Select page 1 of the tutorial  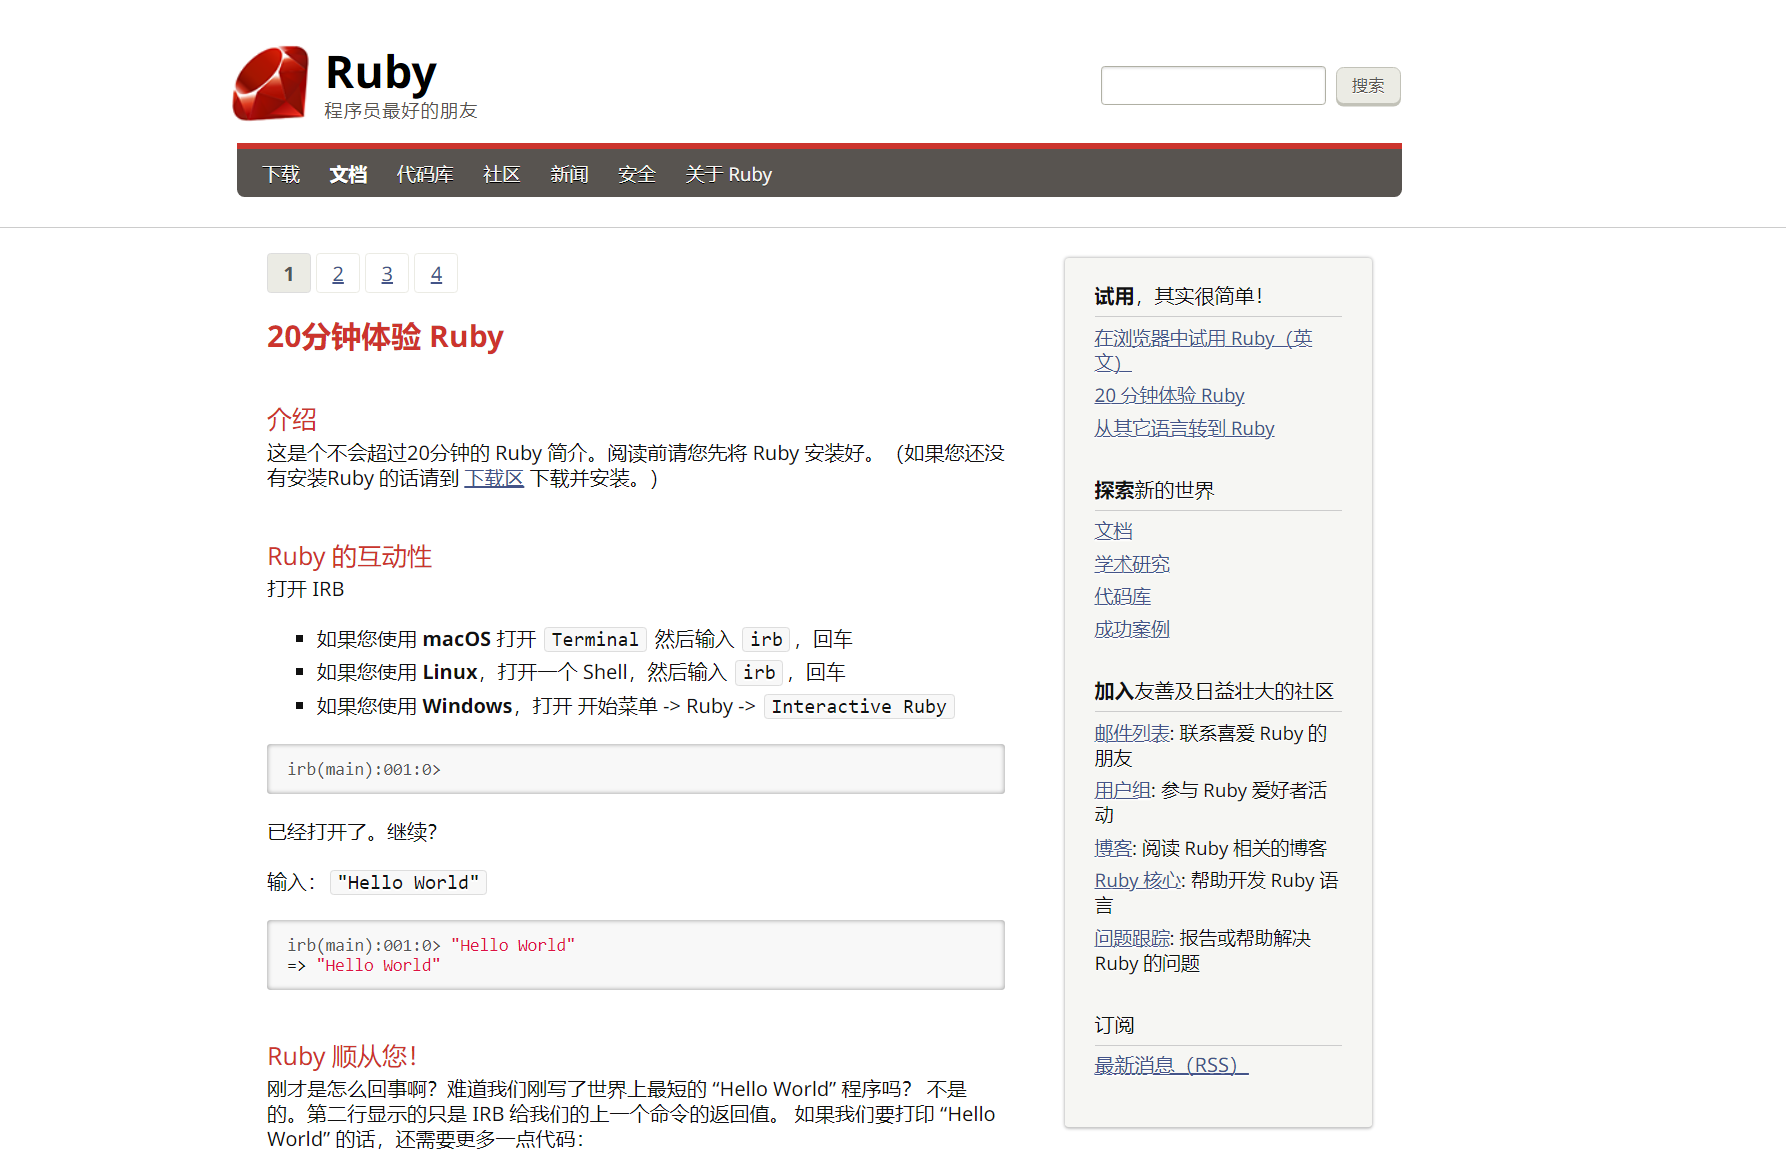[289, 273]
